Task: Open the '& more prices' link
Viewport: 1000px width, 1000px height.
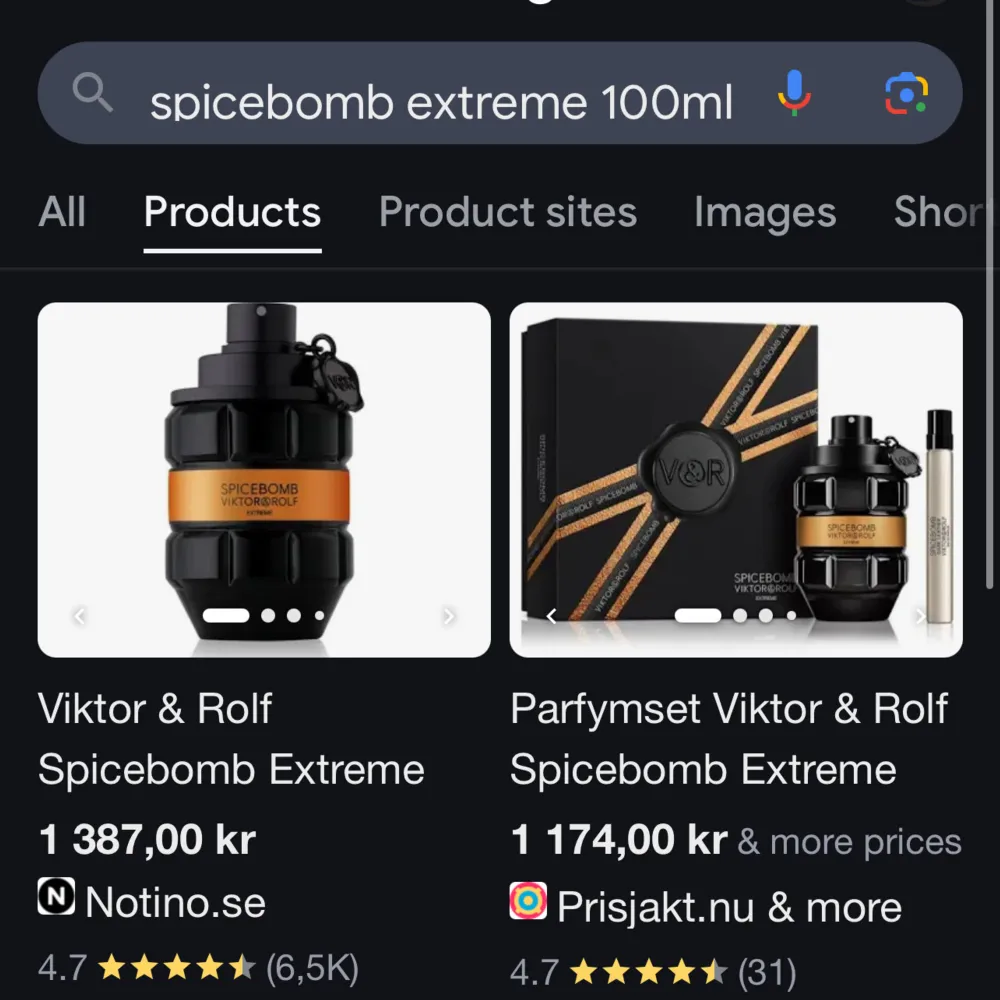Action: pos(849,842)
